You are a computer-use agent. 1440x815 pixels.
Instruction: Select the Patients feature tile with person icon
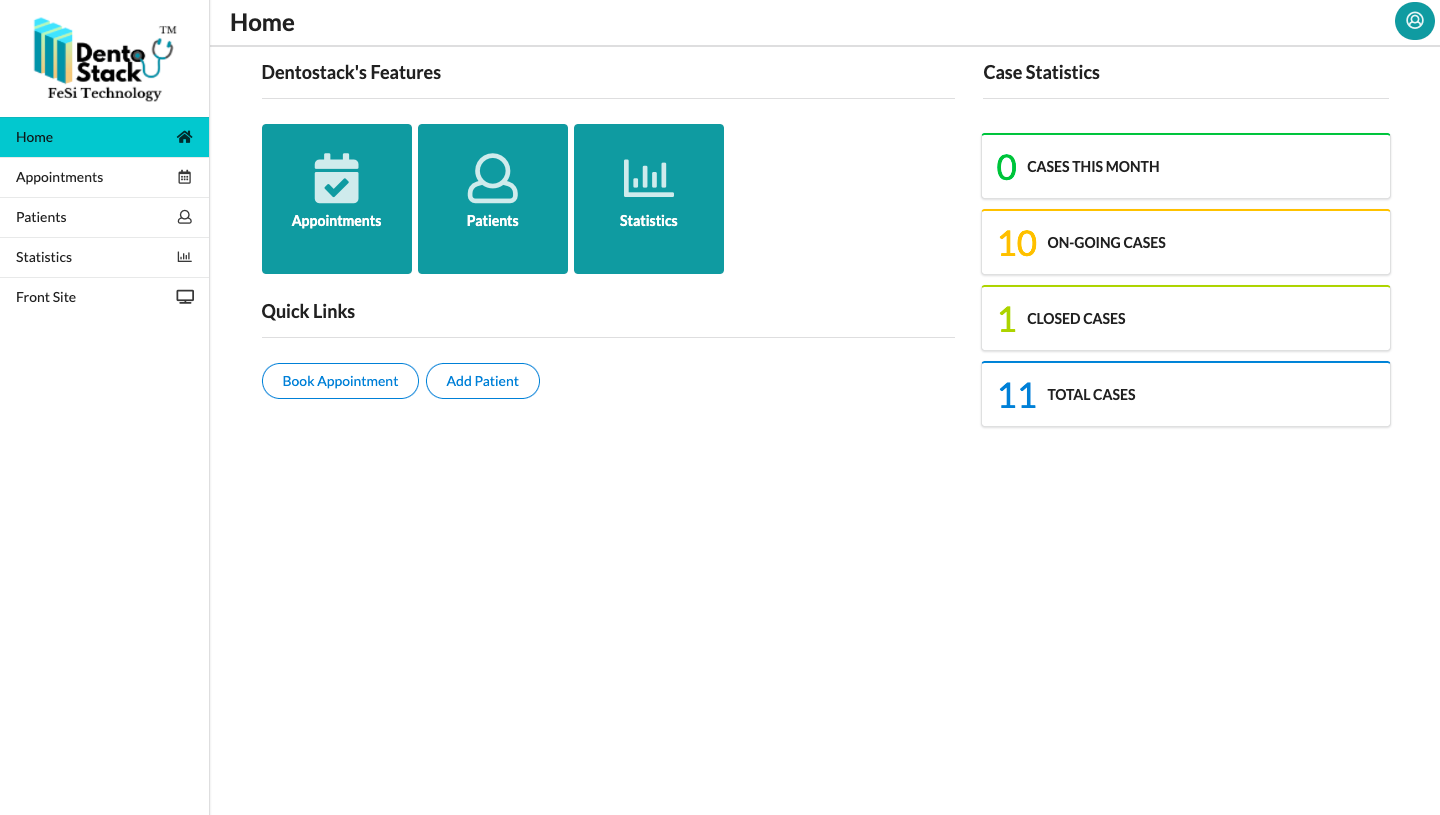click(x=492, y=198)
